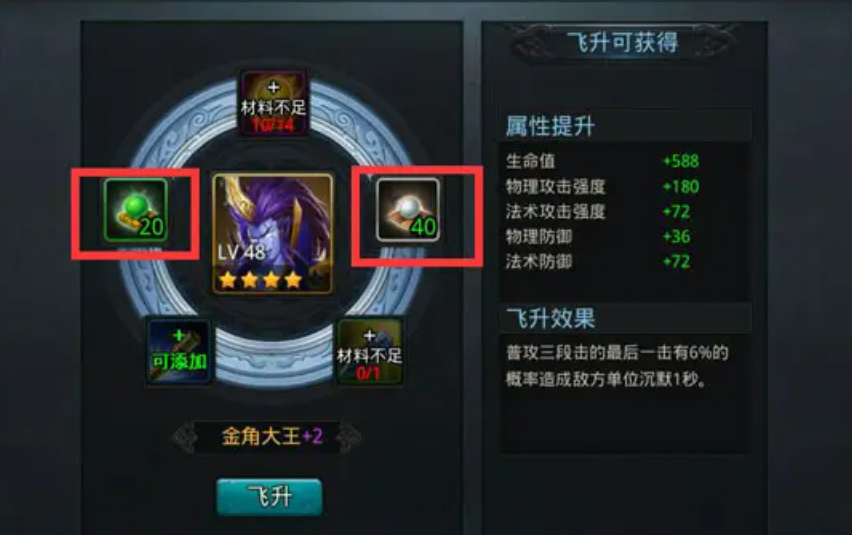The width and height of the screenshot is (852, 535).
Task: Click the 法术防御 +72 row
Action: pyautogui.click(x=598, y=261)
